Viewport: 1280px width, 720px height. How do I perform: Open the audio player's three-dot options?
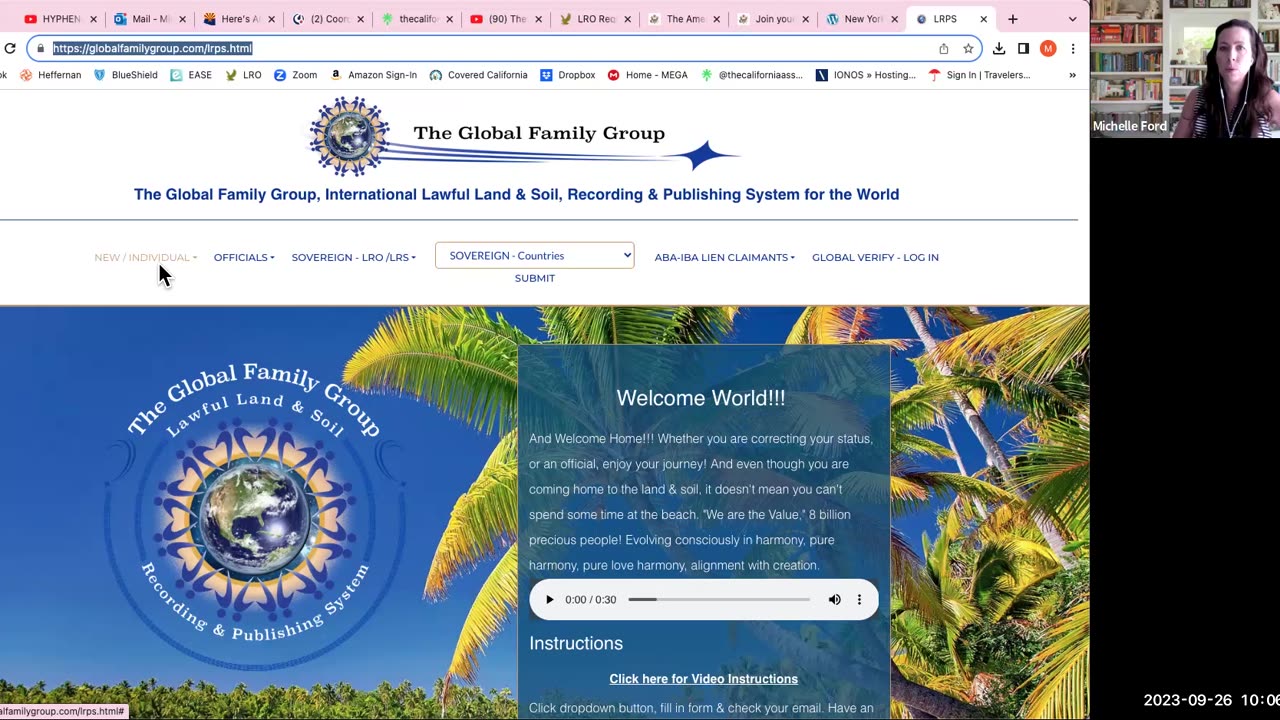point(859,600)
